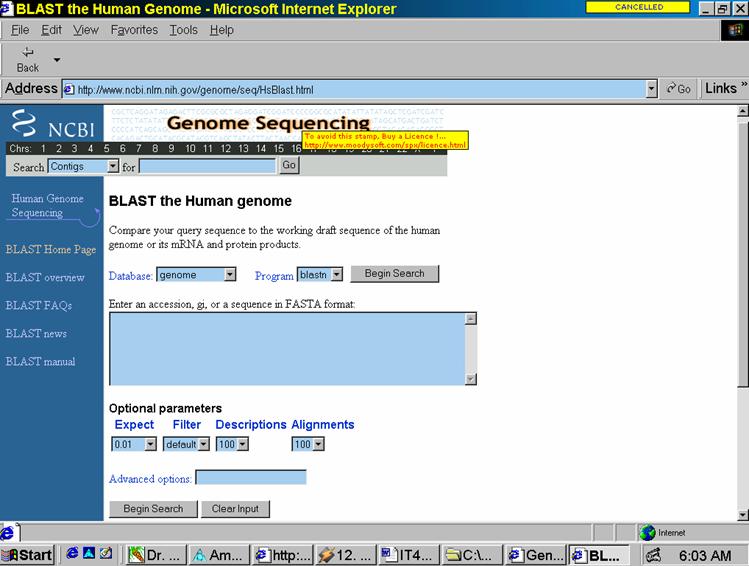Image resolution: width=749 pixels, height=566 pixels.
Task: Open the Help menu
Action: [222, 30]
